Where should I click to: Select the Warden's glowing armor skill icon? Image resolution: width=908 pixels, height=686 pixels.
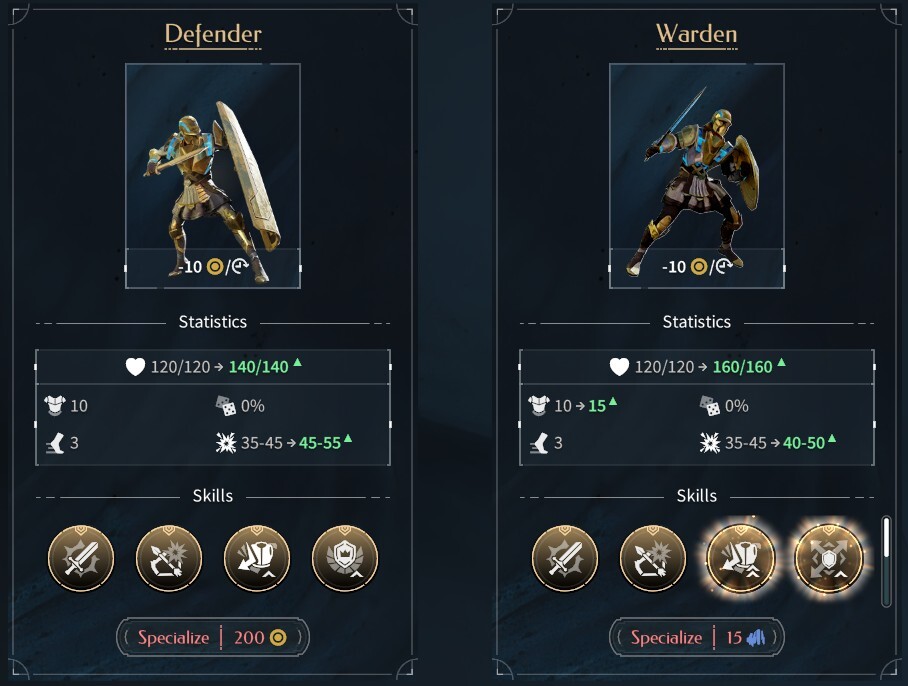click(x=741, y=558)
